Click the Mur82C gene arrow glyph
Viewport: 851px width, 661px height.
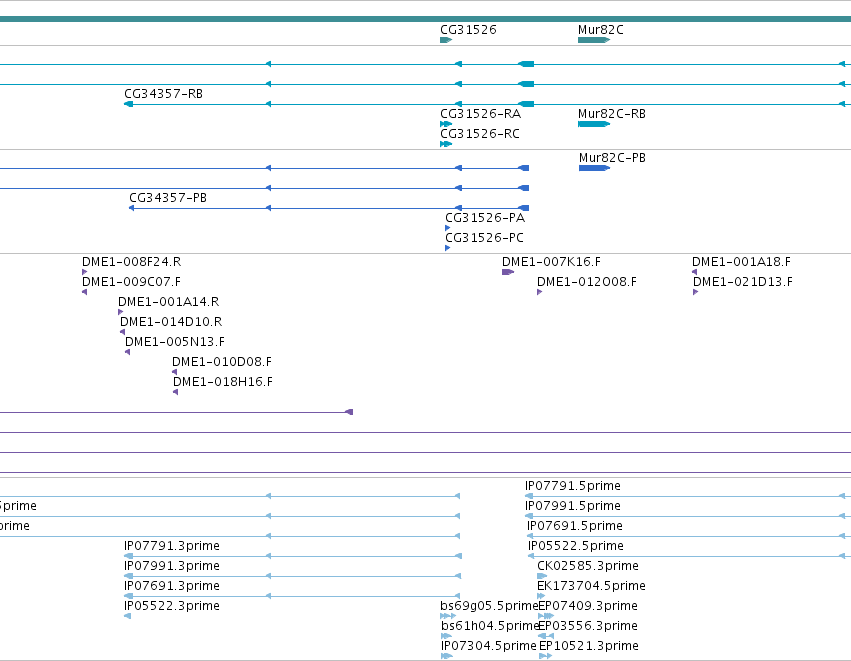tap(594, 40)
